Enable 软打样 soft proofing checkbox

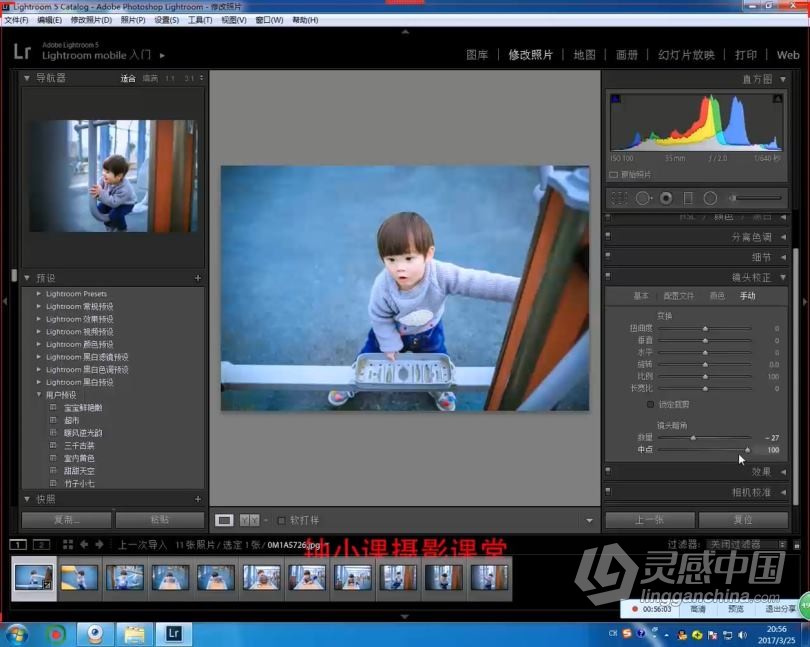282,520
